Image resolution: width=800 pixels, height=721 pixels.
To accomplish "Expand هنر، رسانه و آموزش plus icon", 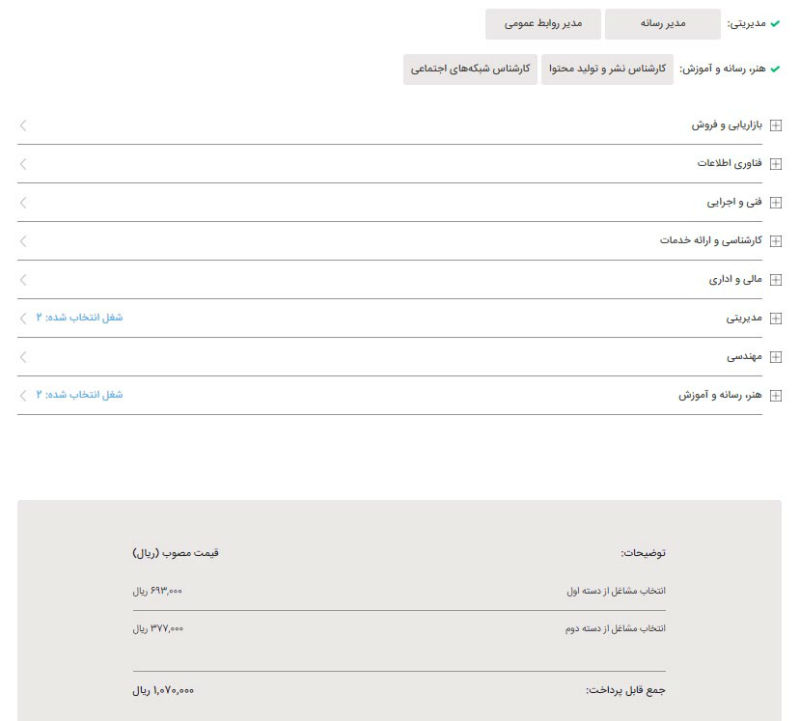I will 776,395.
